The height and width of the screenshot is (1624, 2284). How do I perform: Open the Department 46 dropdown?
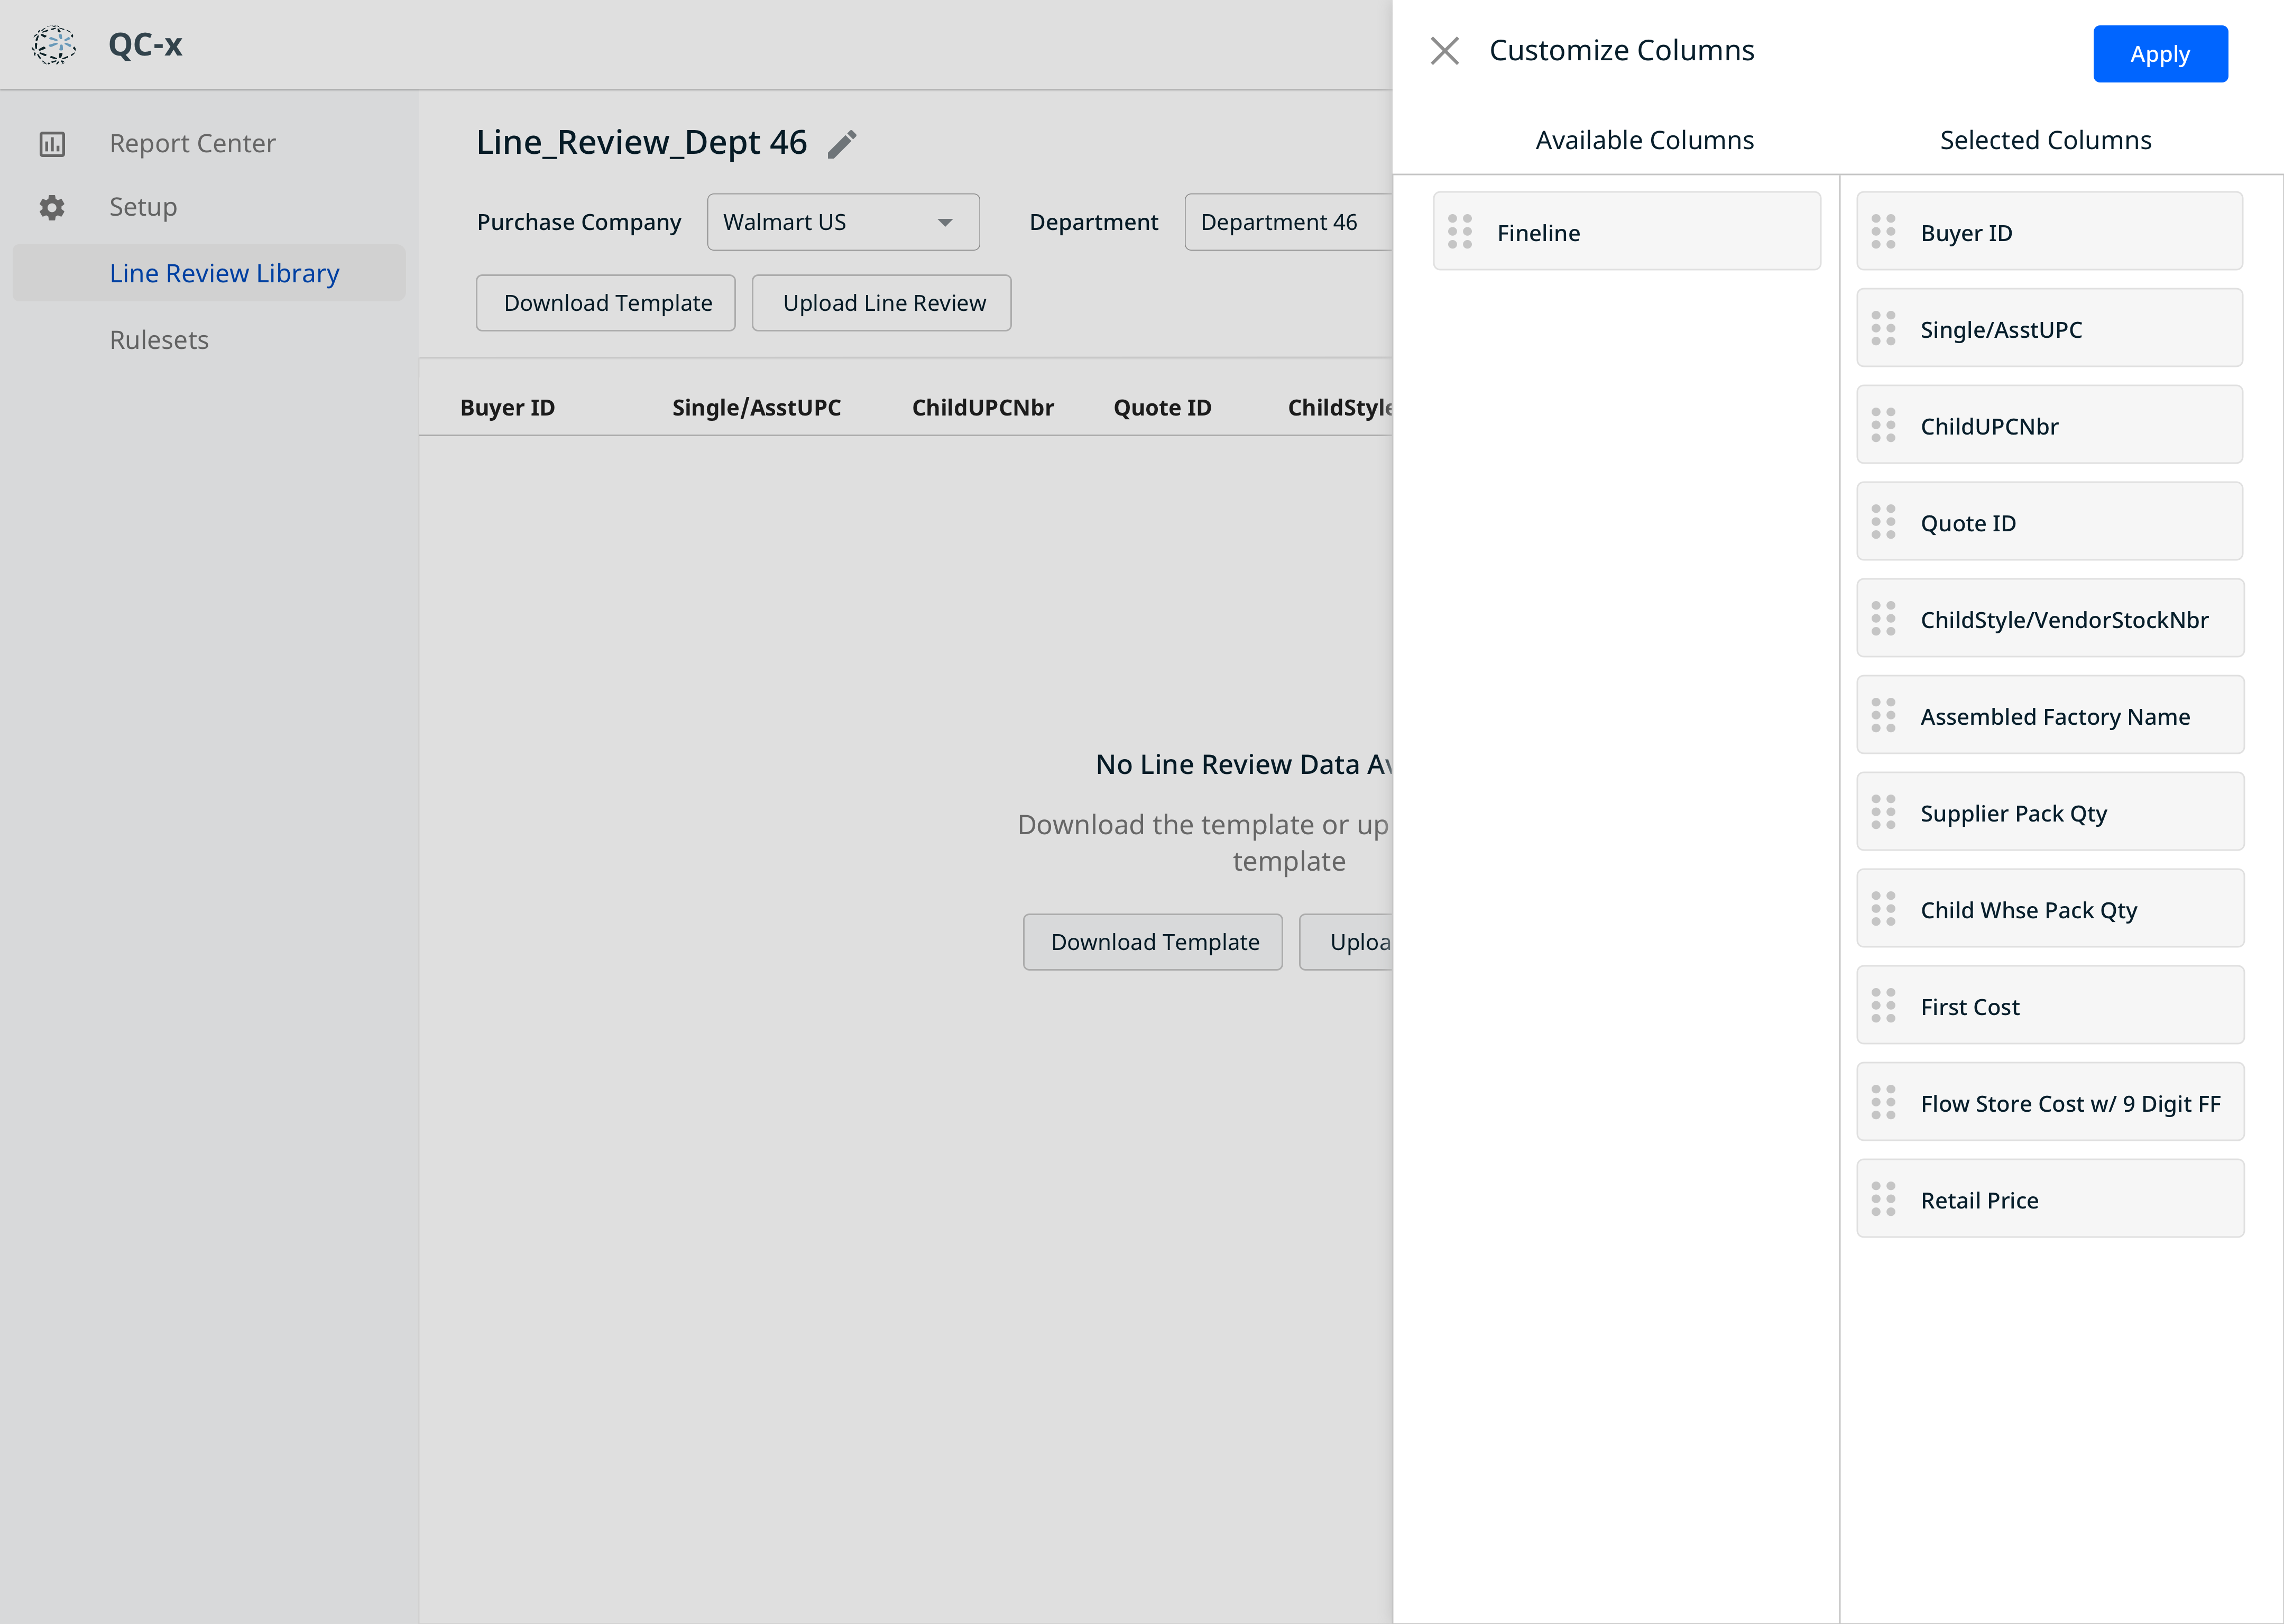(x=1290, y=221)
